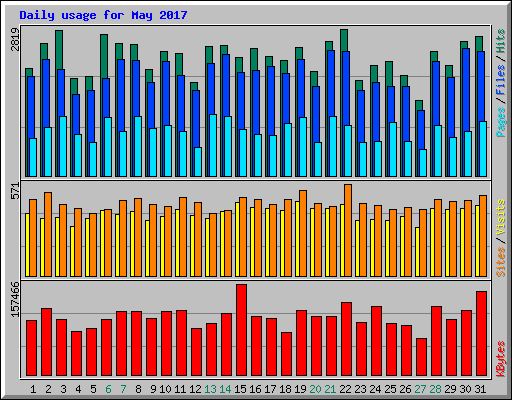Click the 'Pages' legend label
This screenshot has height=400, width=512.
(x=501, y=122)
